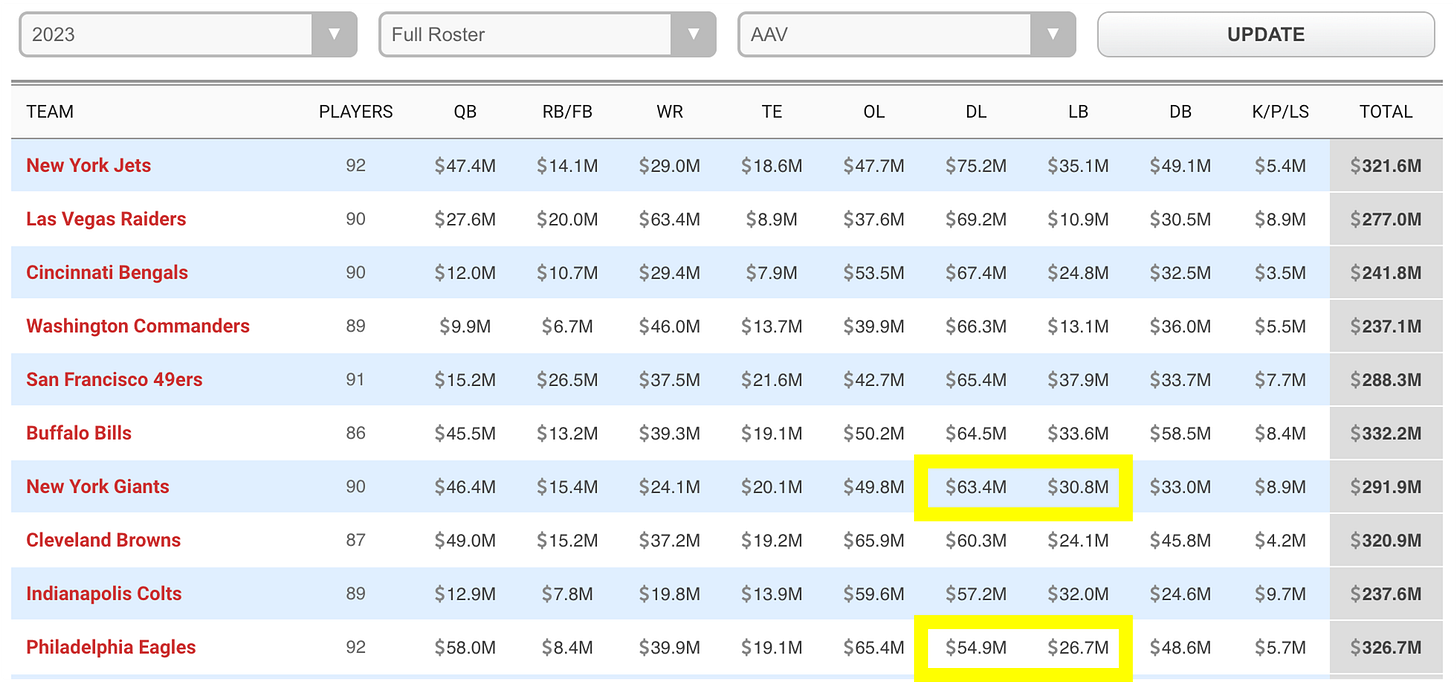Select Jets DL value $75.2M
This screenshot has width=1456, height=684.
976,166
